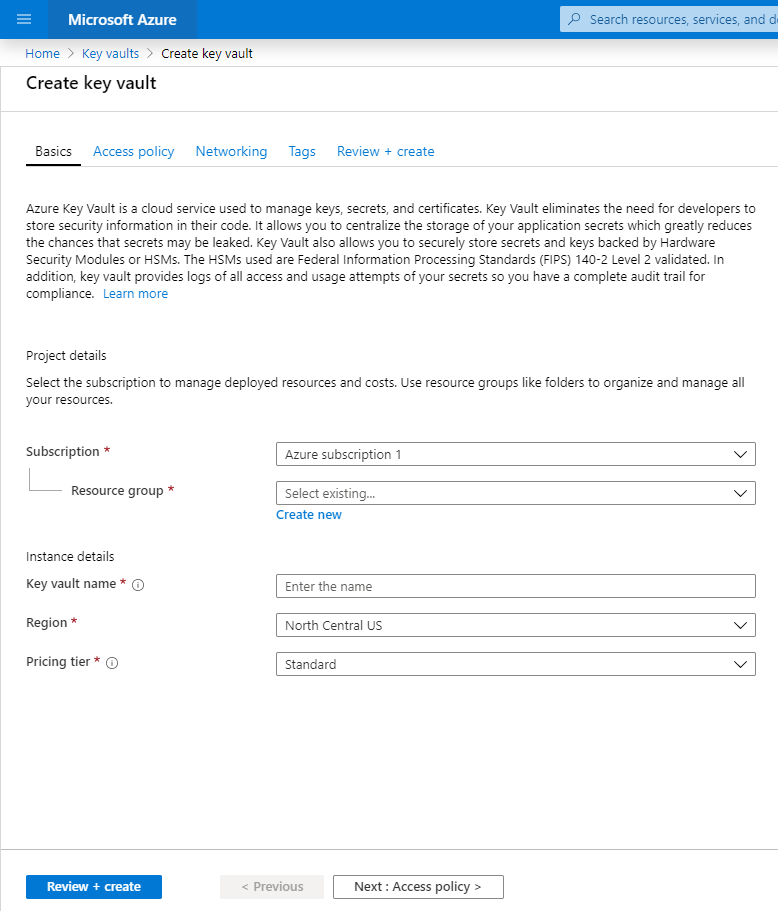The height and width of the screenshot is (911, 778).
Task: Click the Create new resource group link
Action: coord(309,515)
